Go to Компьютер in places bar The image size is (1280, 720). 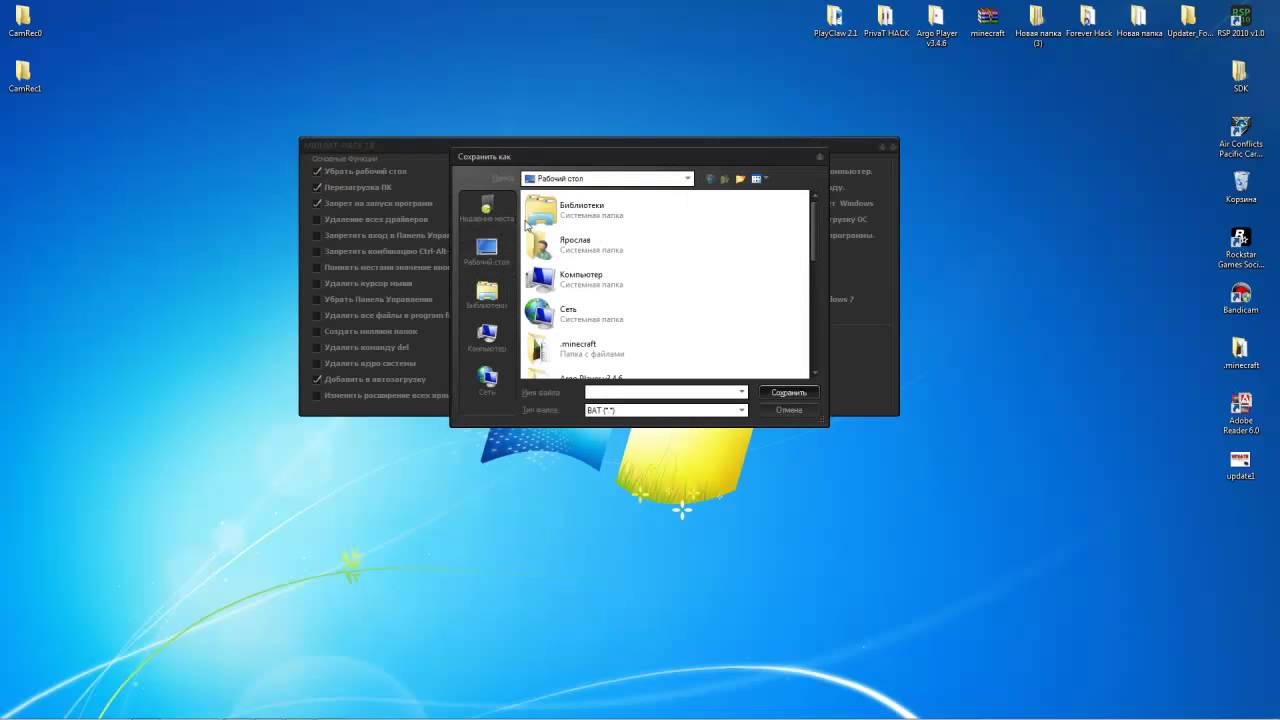[487, 339]
